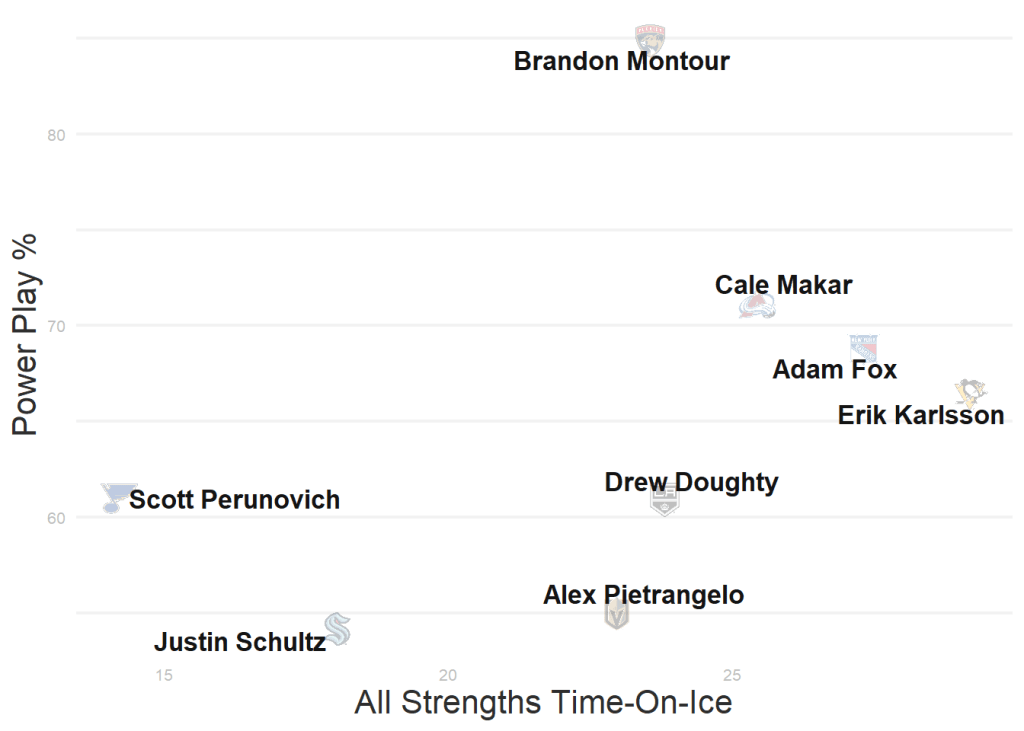Select the Drew Doughty label
Screen dimensions: 1024x731
click(x=691, y=482)
